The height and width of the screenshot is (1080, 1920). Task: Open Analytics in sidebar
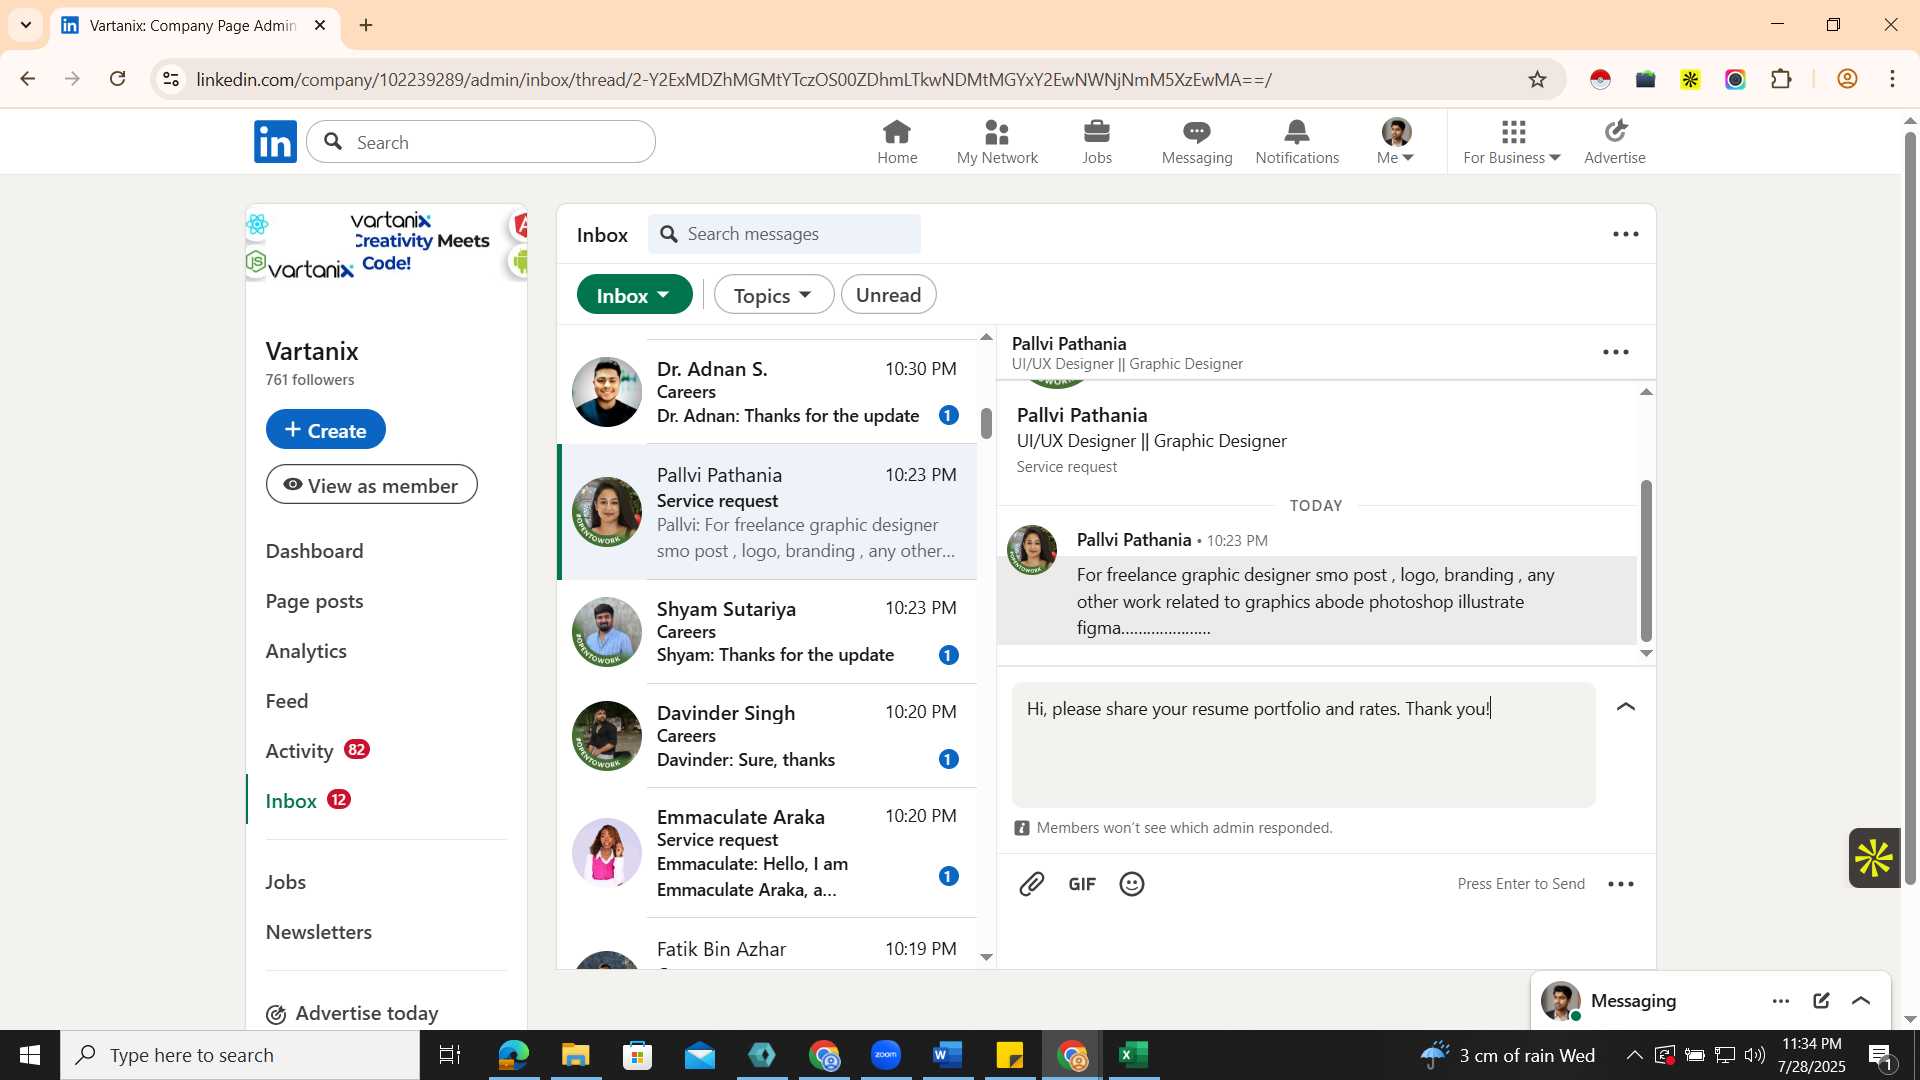306,651
